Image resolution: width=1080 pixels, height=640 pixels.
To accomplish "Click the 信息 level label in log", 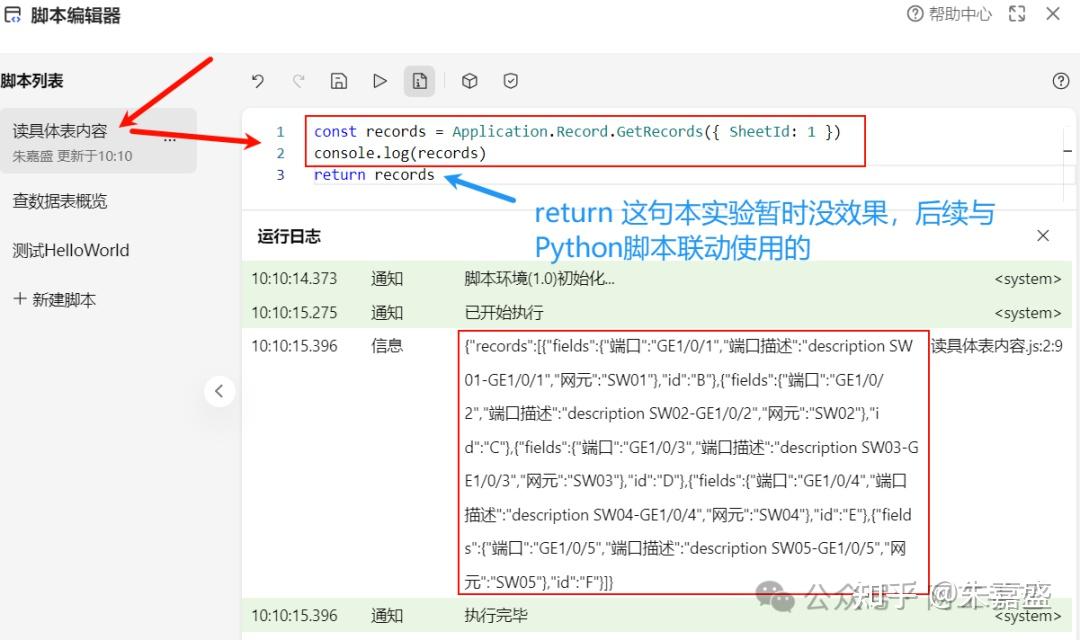I will click(x=386, y=346).
